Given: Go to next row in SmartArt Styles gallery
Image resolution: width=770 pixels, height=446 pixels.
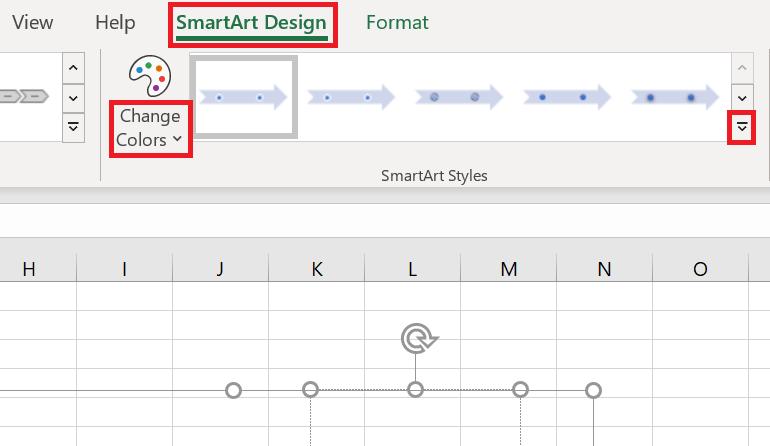Looking at the screenshot, I should point(742,98).
